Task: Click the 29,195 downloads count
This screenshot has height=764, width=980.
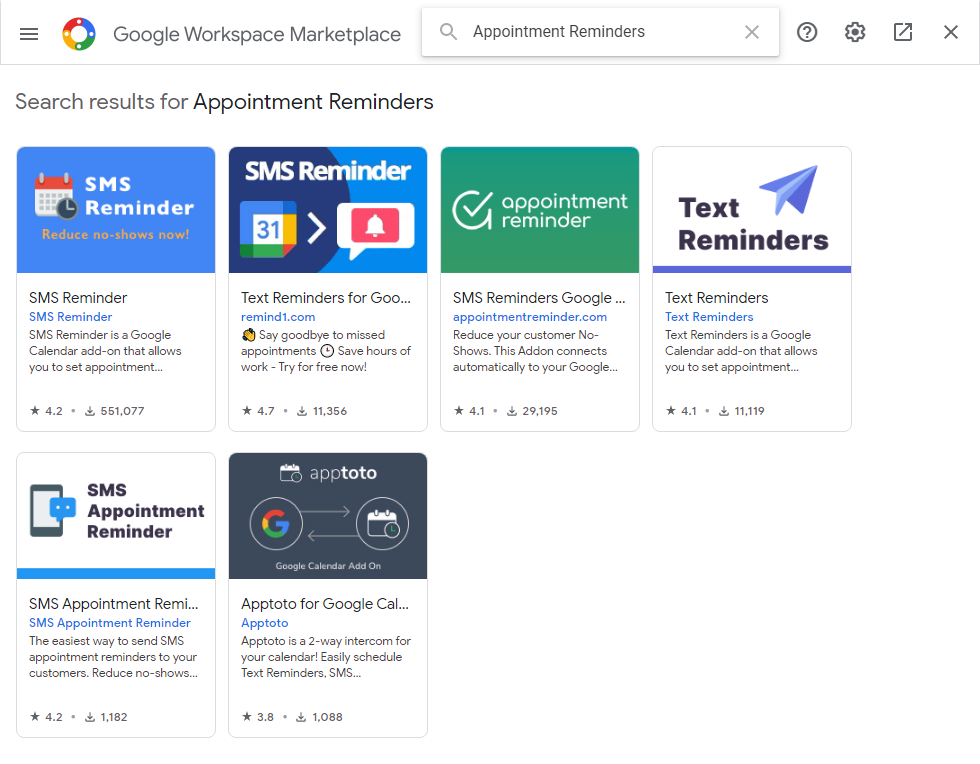Action: (x=532, y=411)
